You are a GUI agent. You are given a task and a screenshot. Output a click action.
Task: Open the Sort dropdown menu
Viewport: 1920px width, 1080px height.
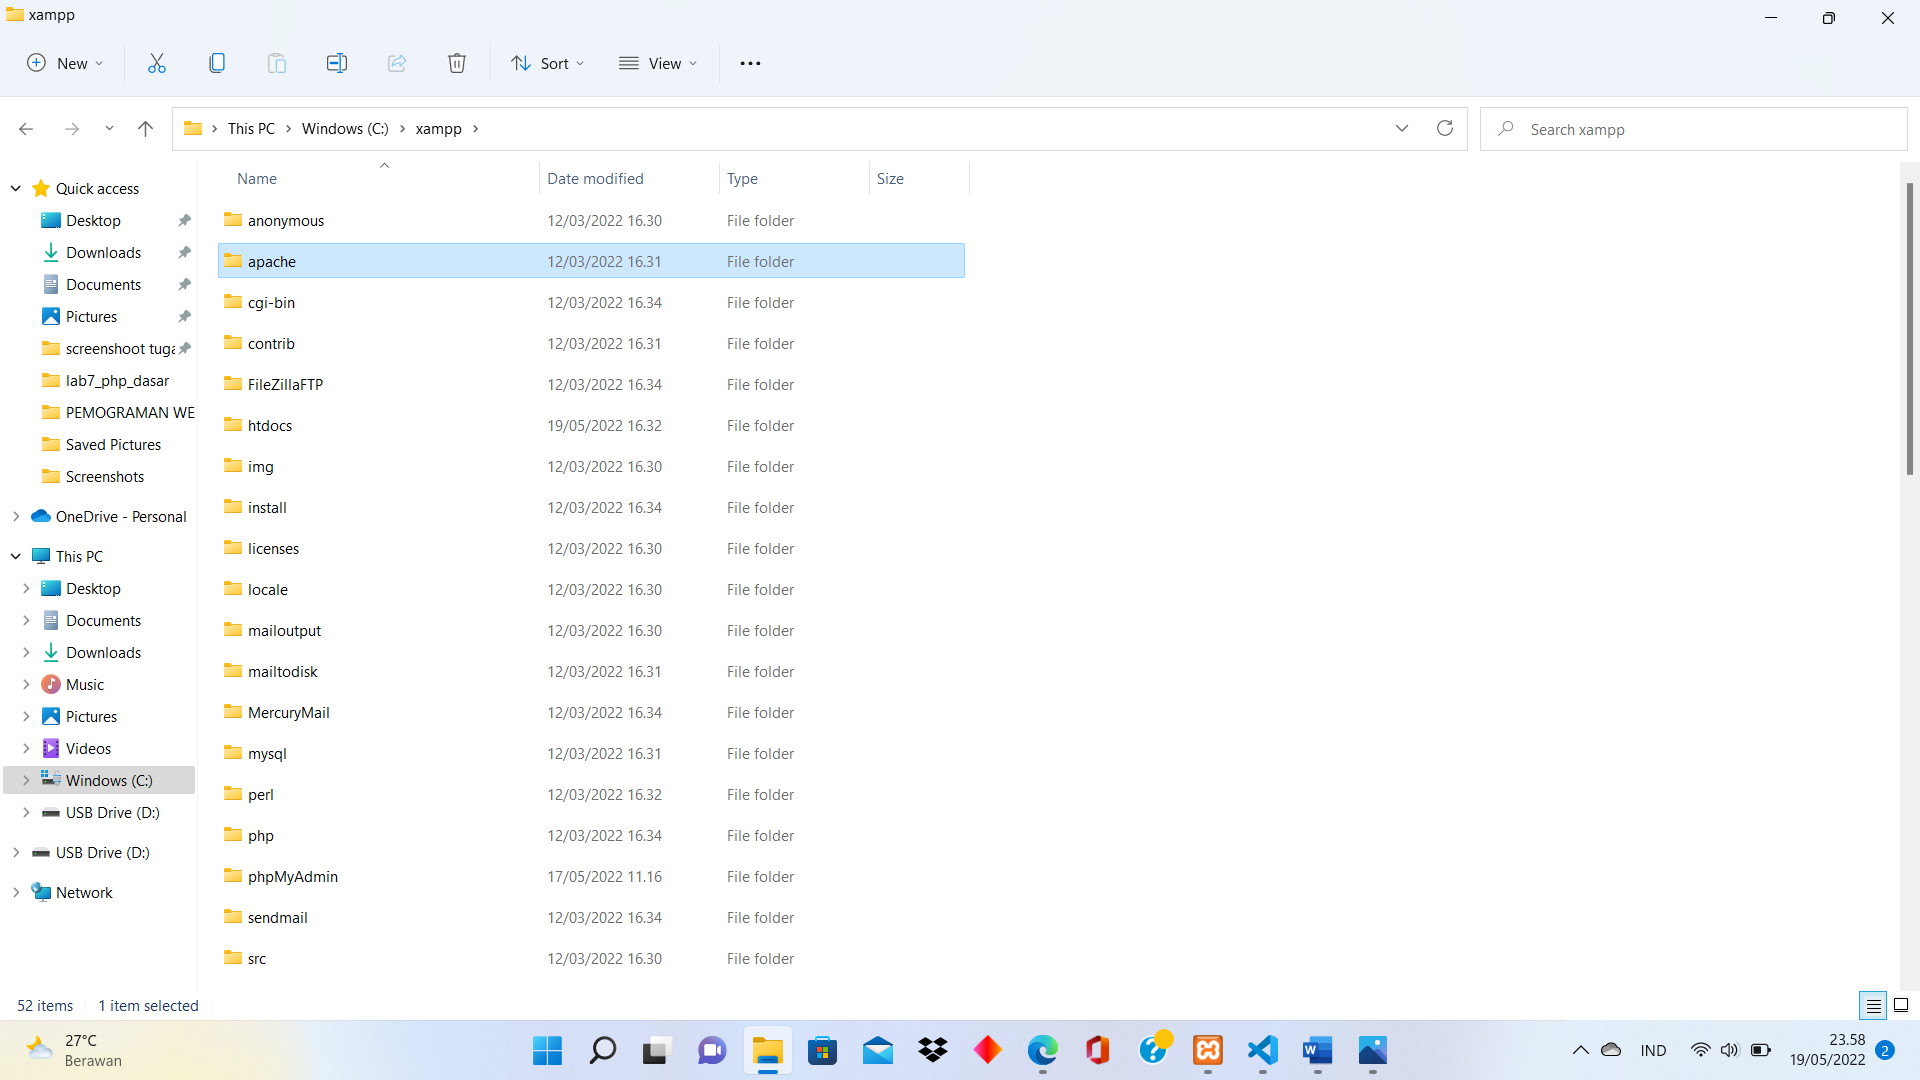[x=548, y=63]
